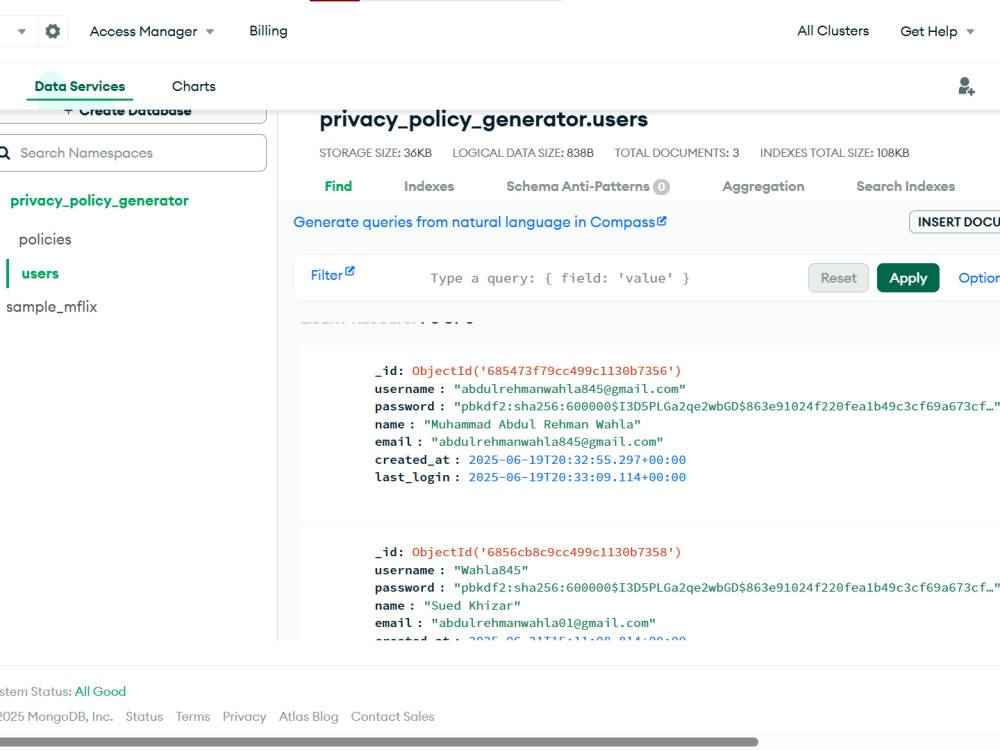Open the Indexes tab
This screenshot has width=1000, height=750.
tap(429, 186)
